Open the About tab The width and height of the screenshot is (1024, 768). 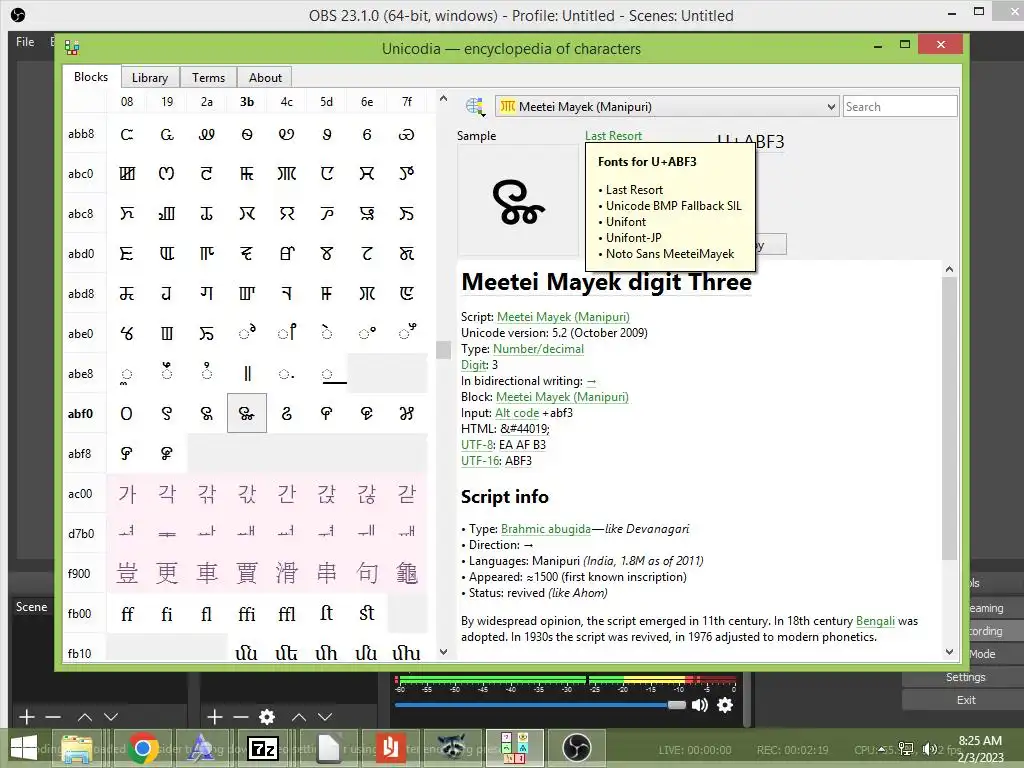[x=265, y=77]
